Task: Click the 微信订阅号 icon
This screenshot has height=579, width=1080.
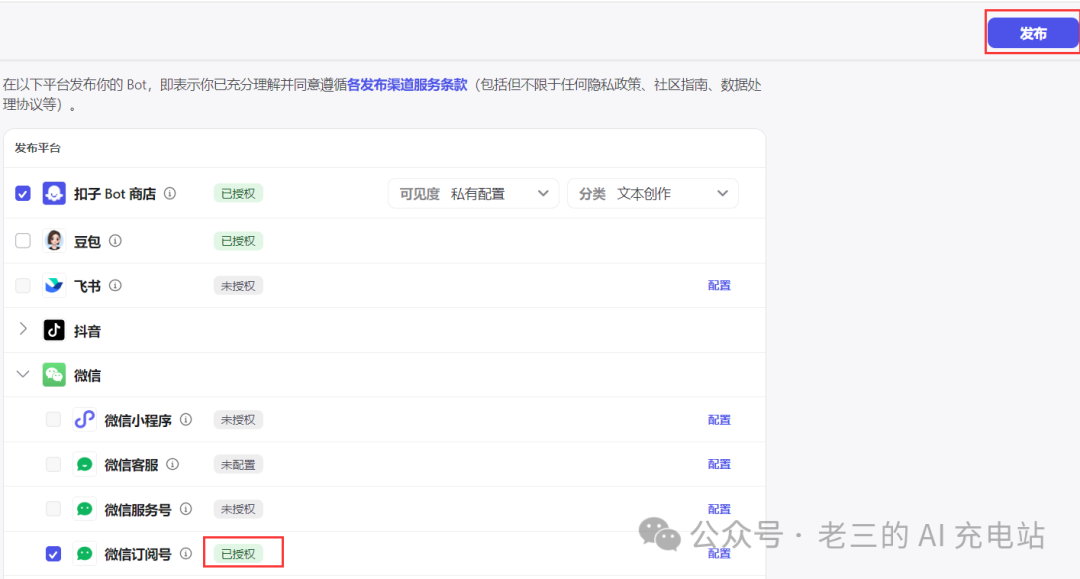Action: click(84, 554)
